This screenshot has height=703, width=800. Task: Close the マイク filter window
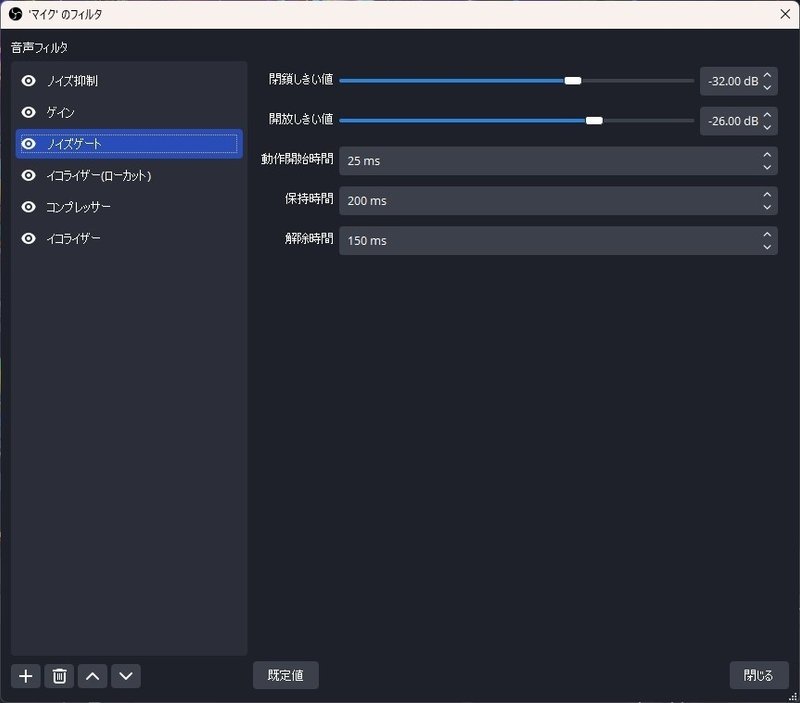click(785, 14)
